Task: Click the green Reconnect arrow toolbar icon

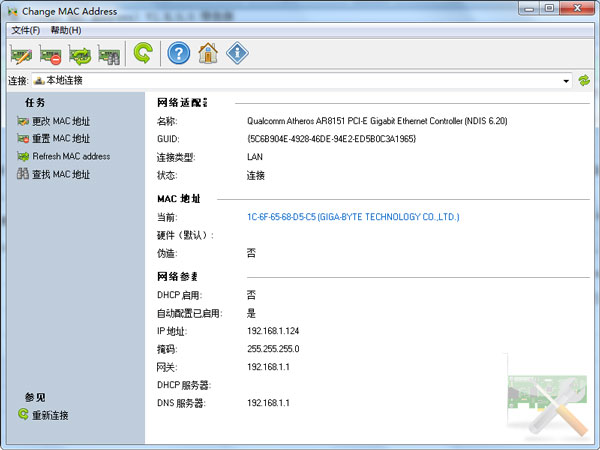Action: 143,53
